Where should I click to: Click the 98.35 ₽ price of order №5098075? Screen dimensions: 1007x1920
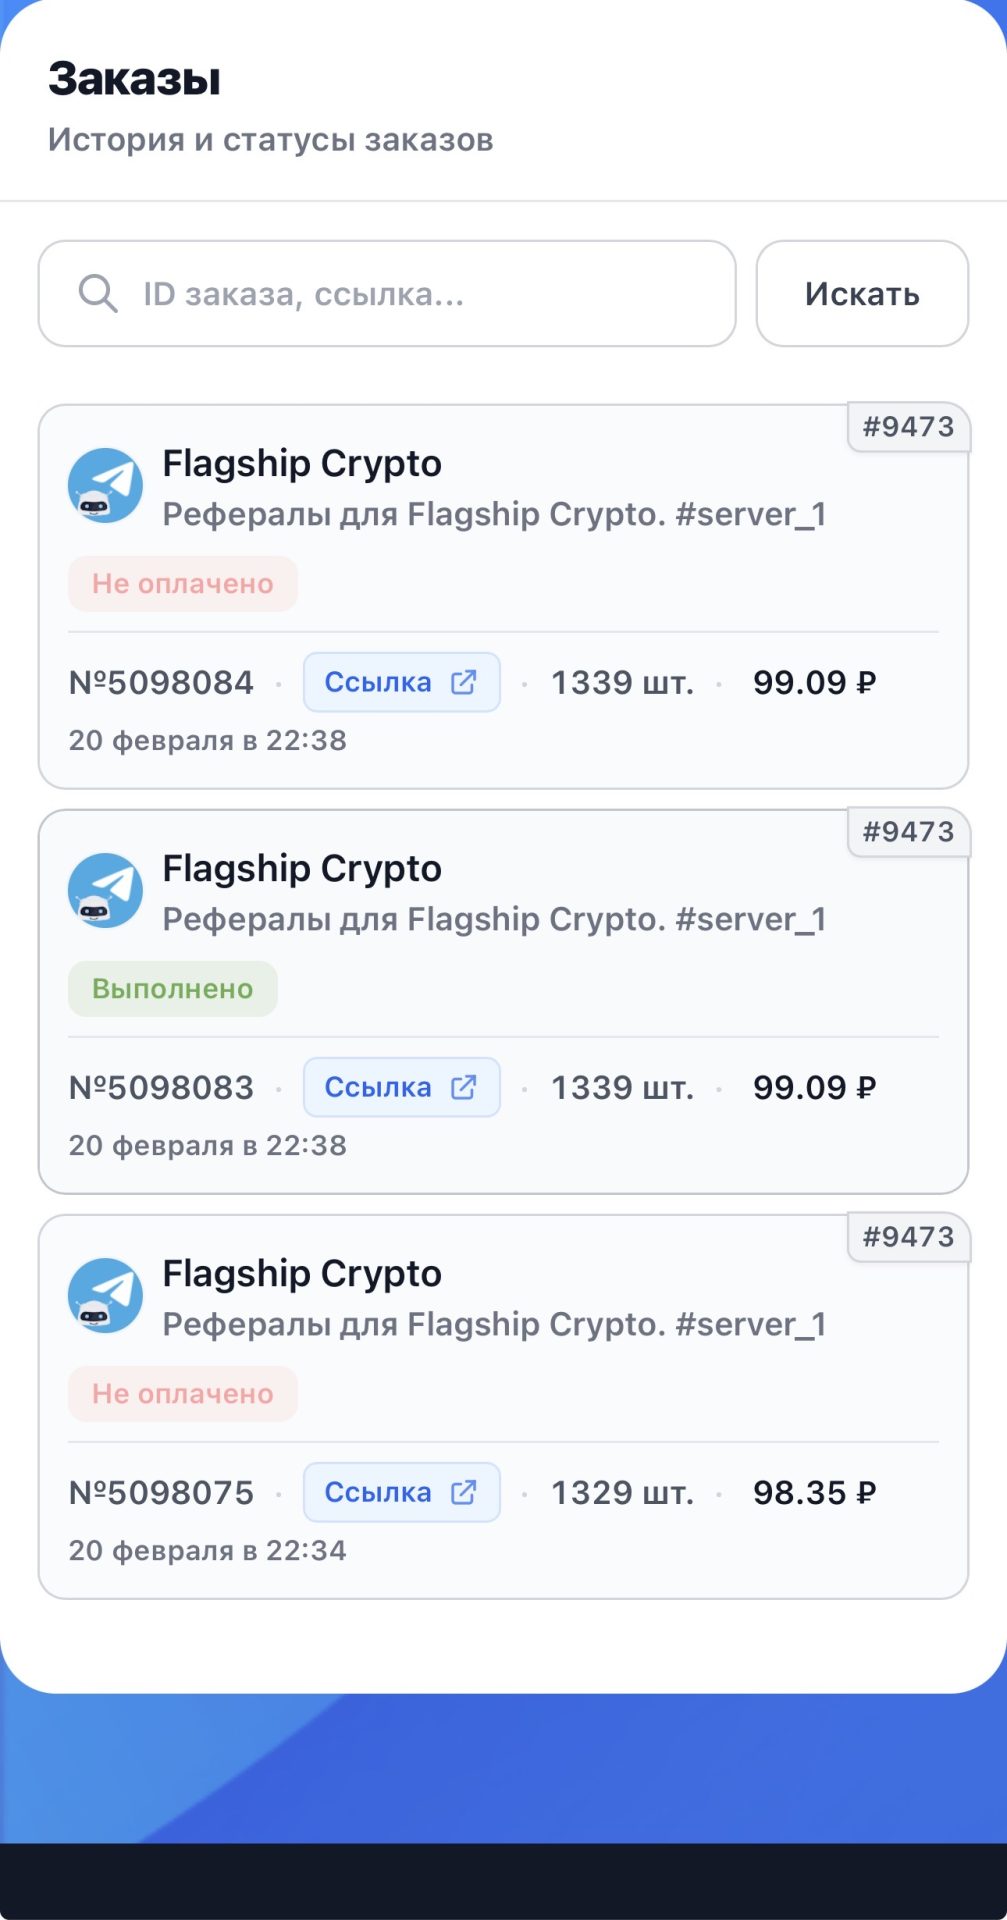pyautogui.click(x=814, y=1493)
